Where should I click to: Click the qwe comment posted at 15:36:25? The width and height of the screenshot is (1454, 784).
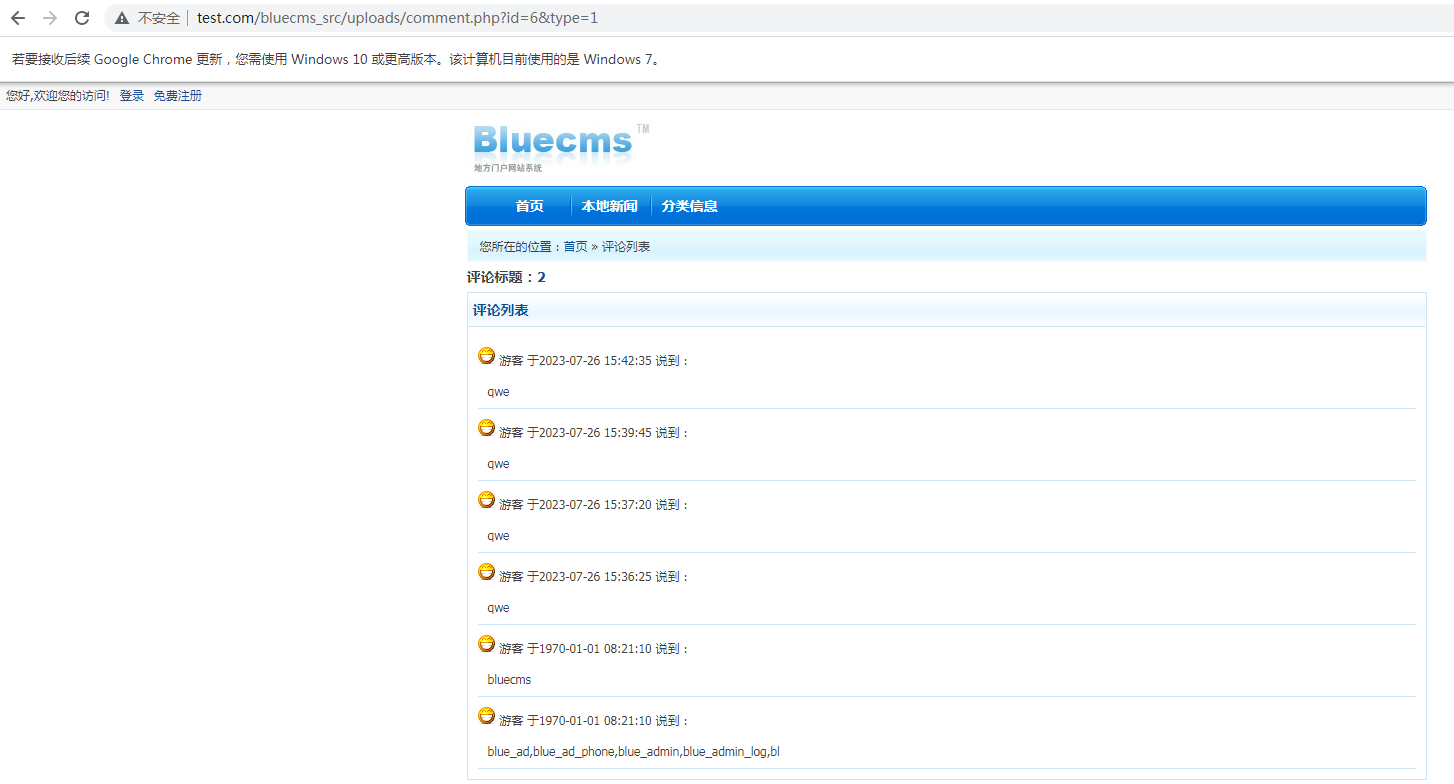click(498, 608)
